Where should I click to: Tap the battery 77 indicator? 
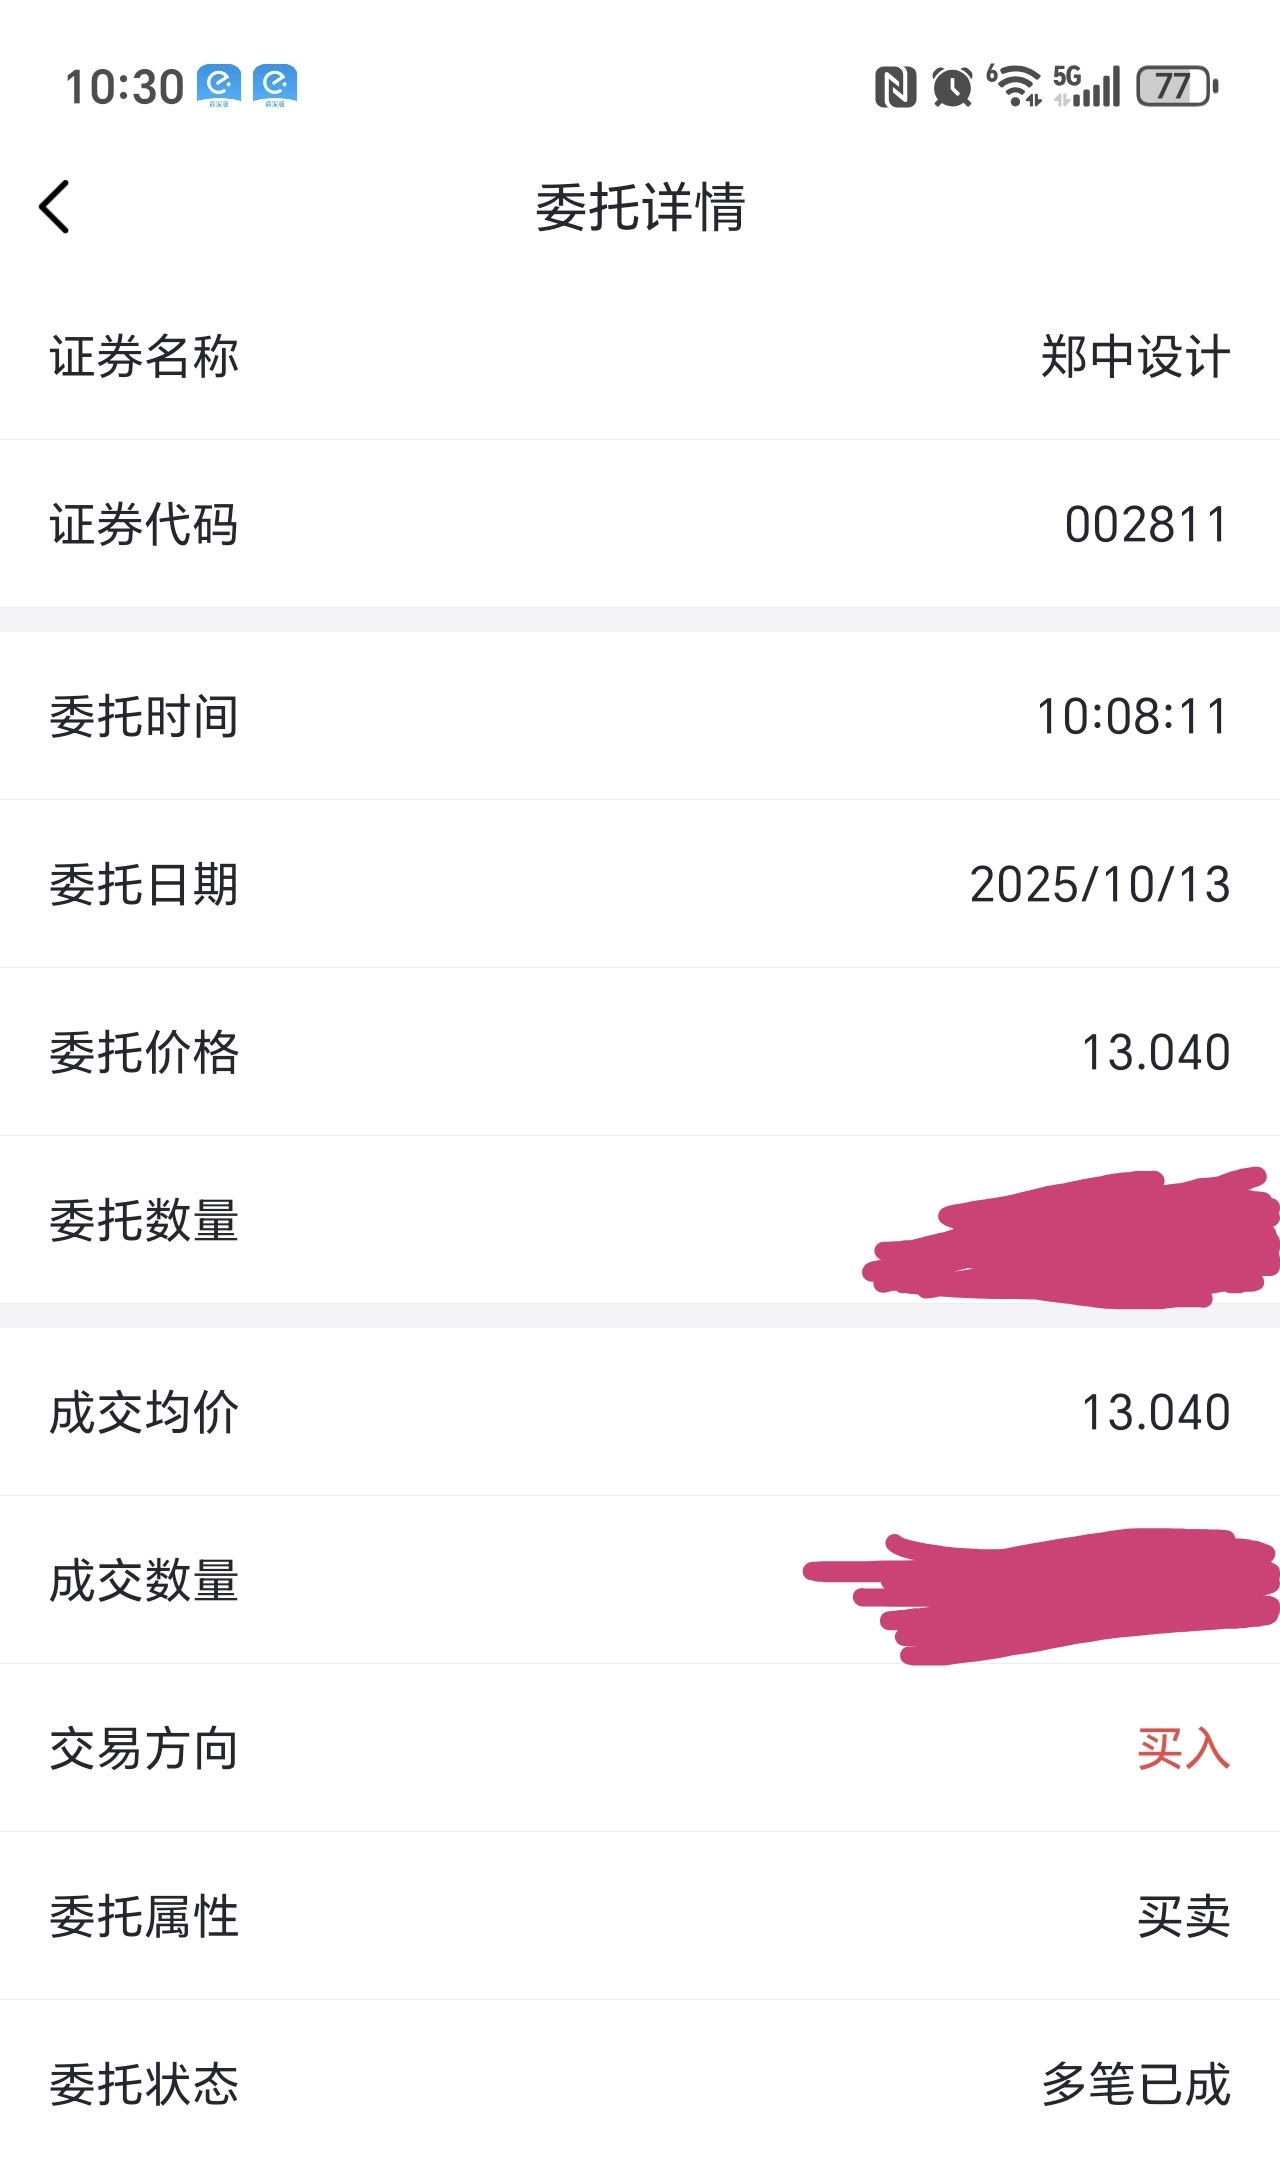pos(1177,87)
